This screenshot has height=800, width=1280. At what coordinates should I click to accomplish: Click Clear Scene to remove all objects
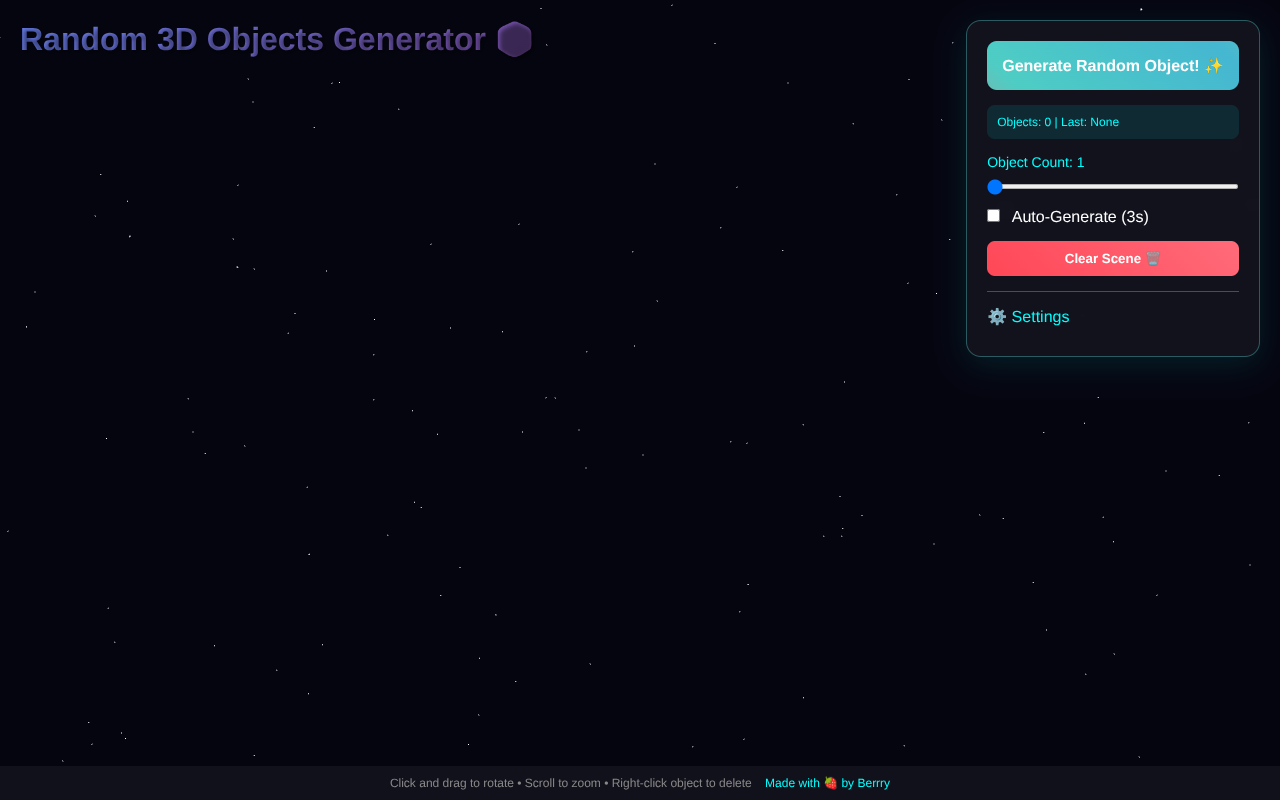pos(1113,258)
